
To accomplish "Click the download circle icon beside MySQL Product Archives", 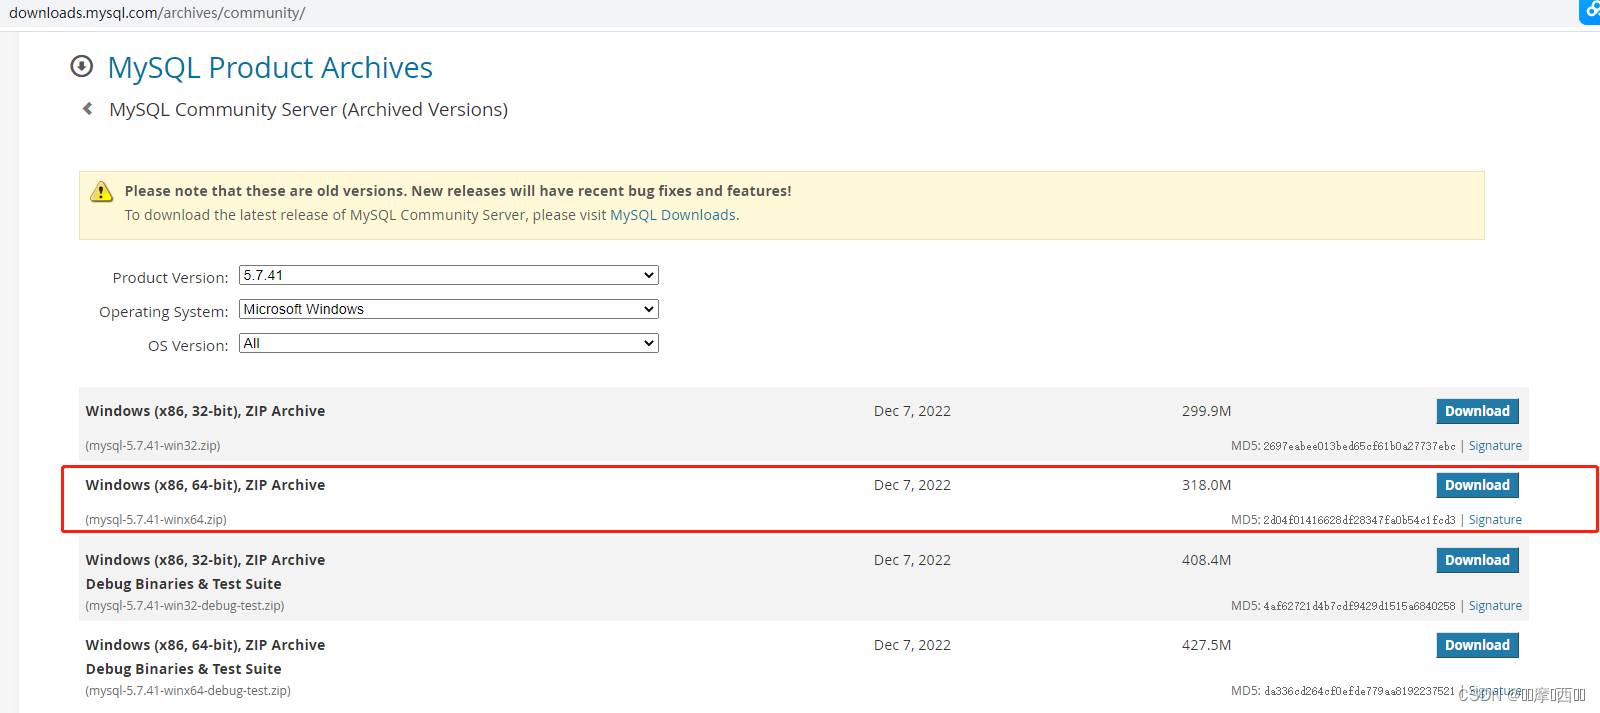I will [82, 67].
